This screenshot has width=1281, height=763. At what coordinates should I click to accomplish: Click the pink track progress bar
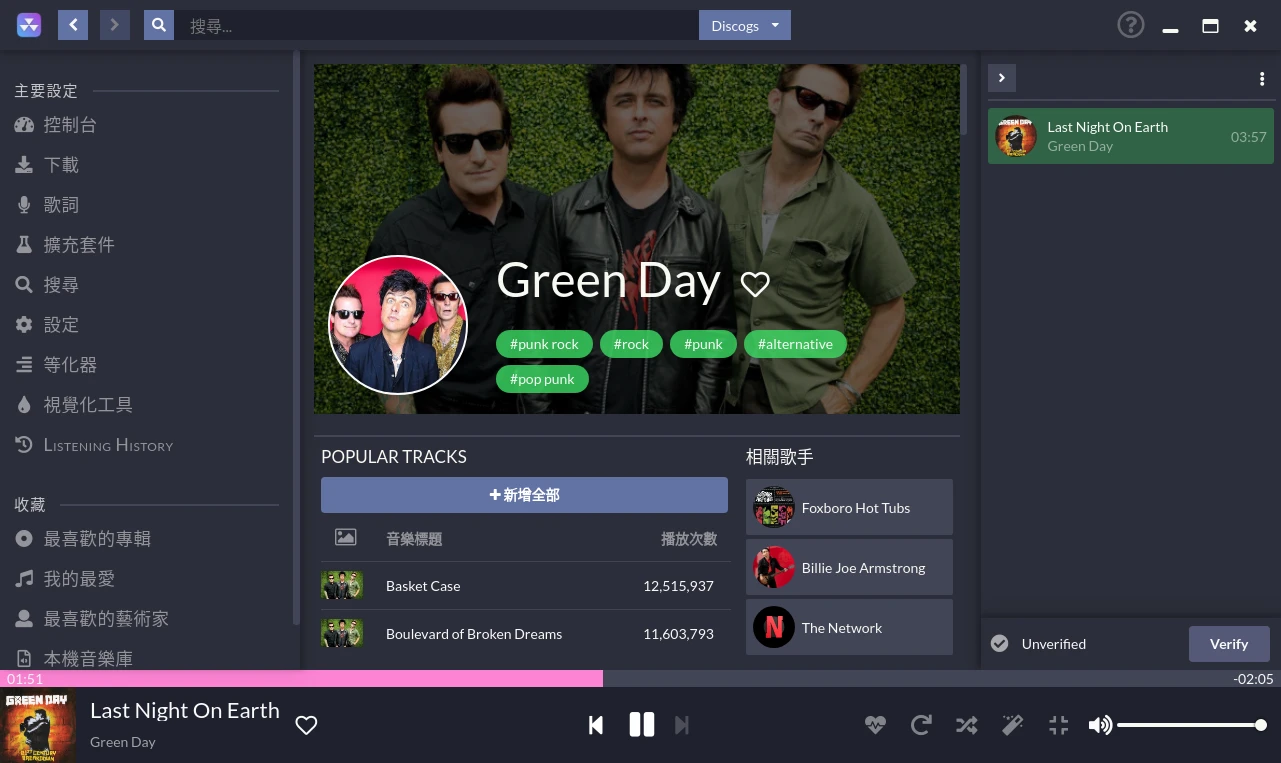301,679
